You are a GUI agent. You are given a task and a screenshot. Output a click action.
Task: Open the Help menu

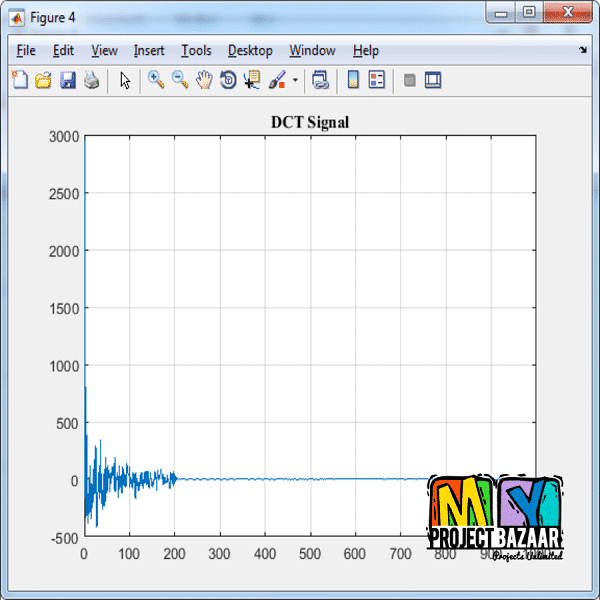(366, 51)
